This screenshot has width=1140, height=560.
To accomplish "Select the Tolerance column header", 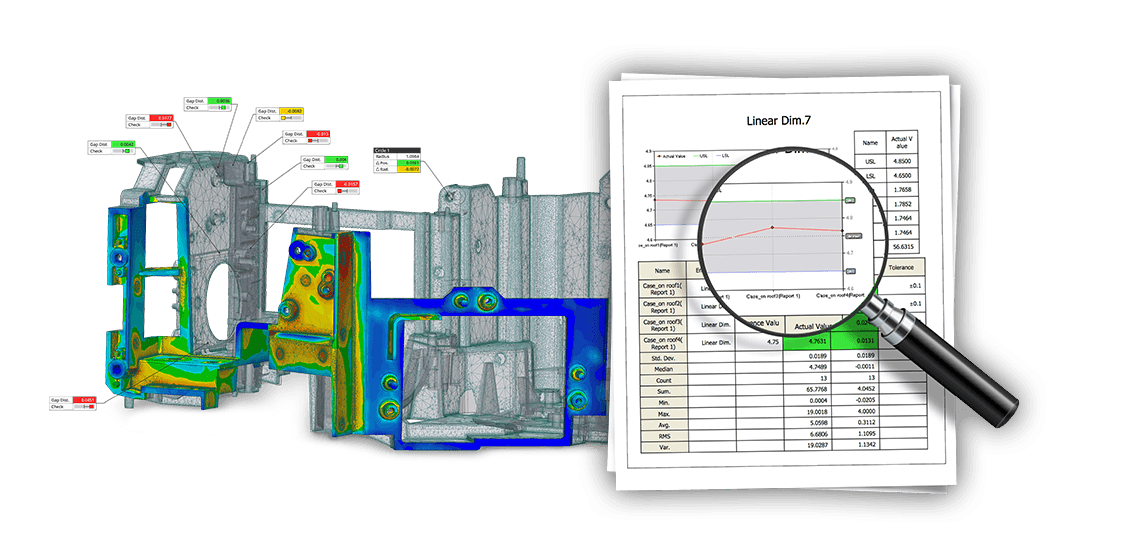I will pos(902,268).
